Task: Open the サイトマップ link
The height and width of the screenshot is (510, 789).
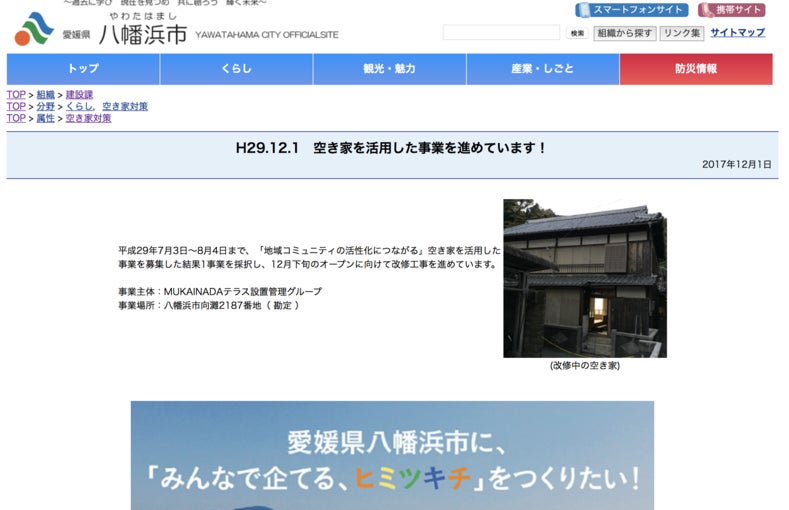Action: (737, 33)
